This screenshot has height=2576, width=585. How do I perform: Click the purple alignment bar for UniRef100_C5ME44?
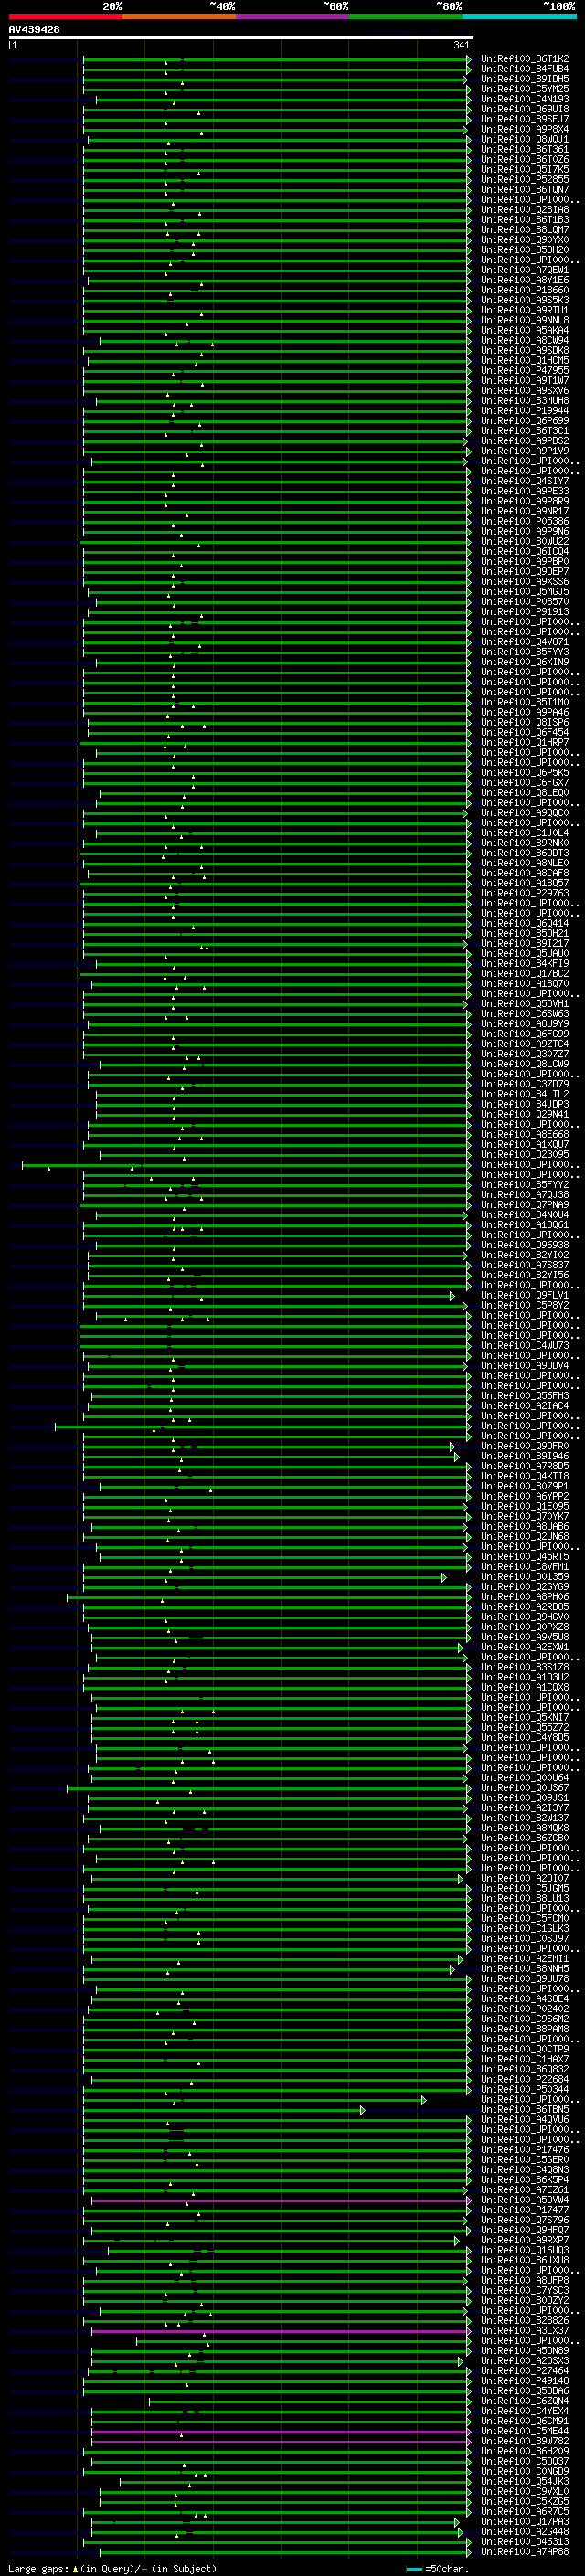coord(280,2432)
